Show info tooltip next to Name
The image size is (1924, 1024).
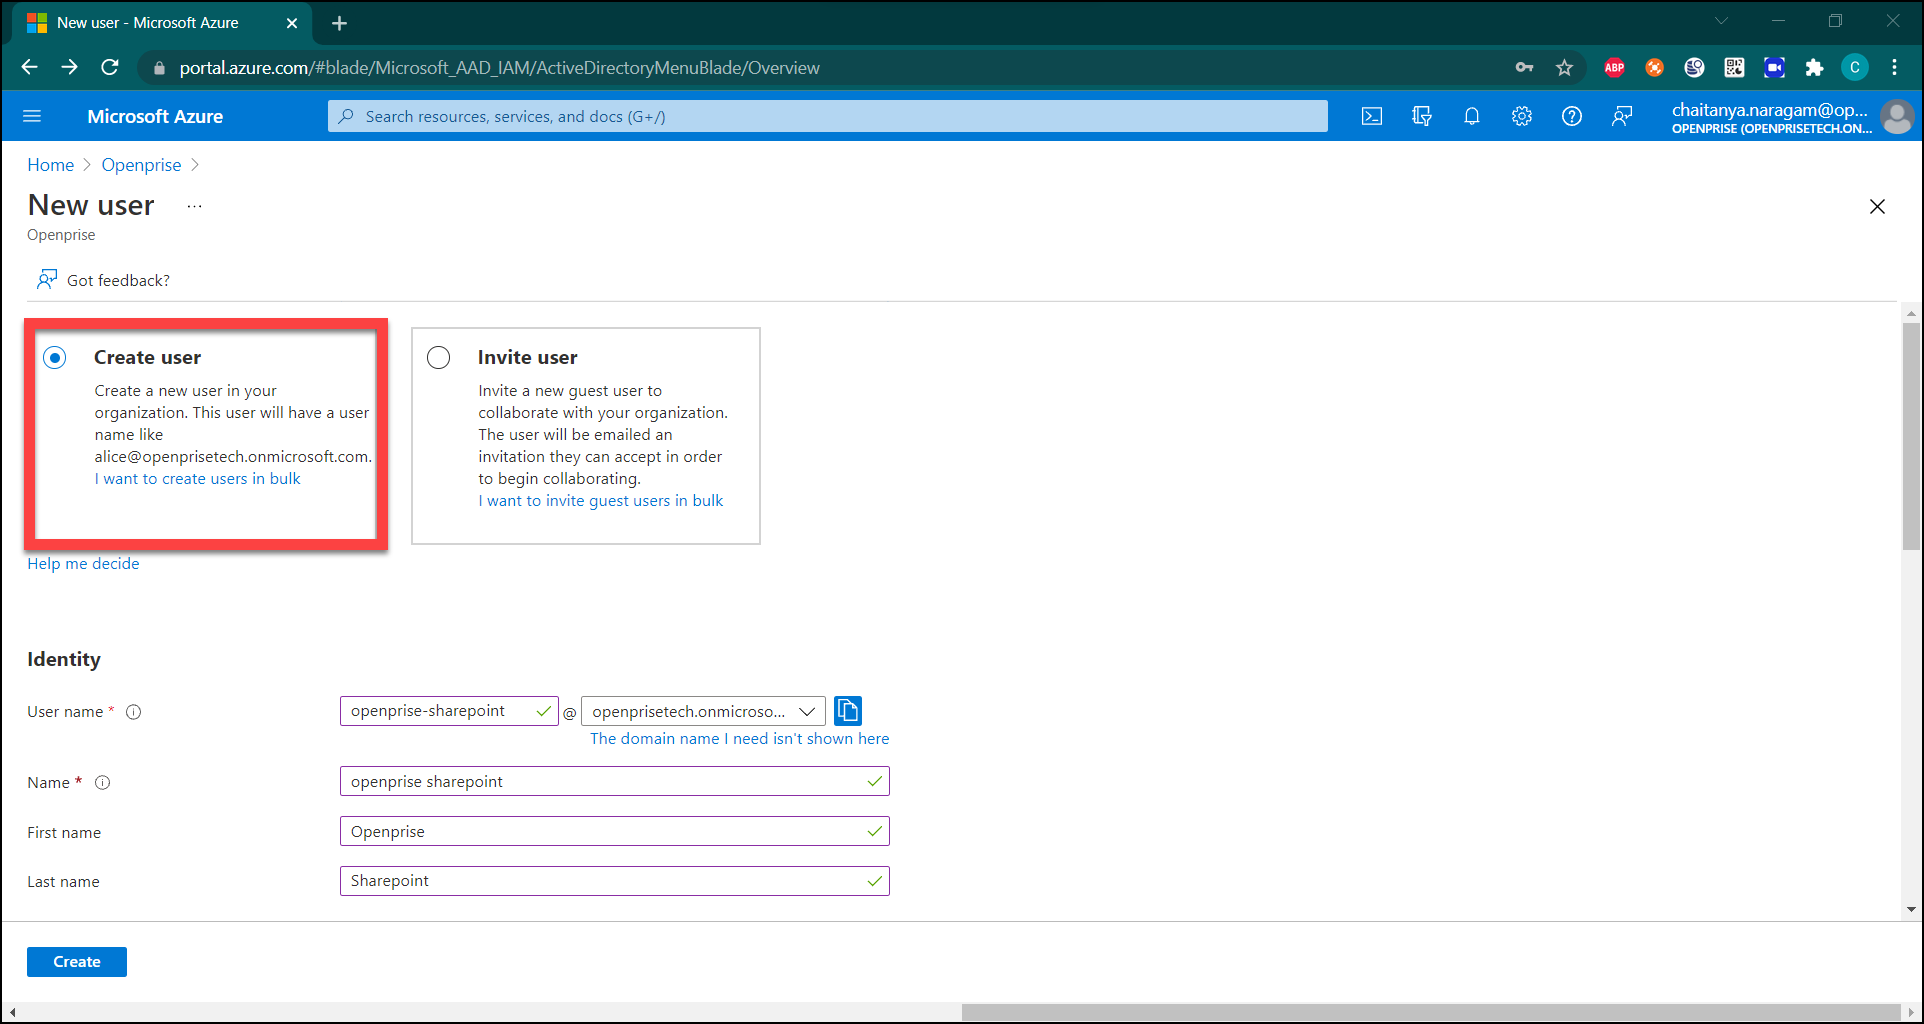tap(102, 783)
